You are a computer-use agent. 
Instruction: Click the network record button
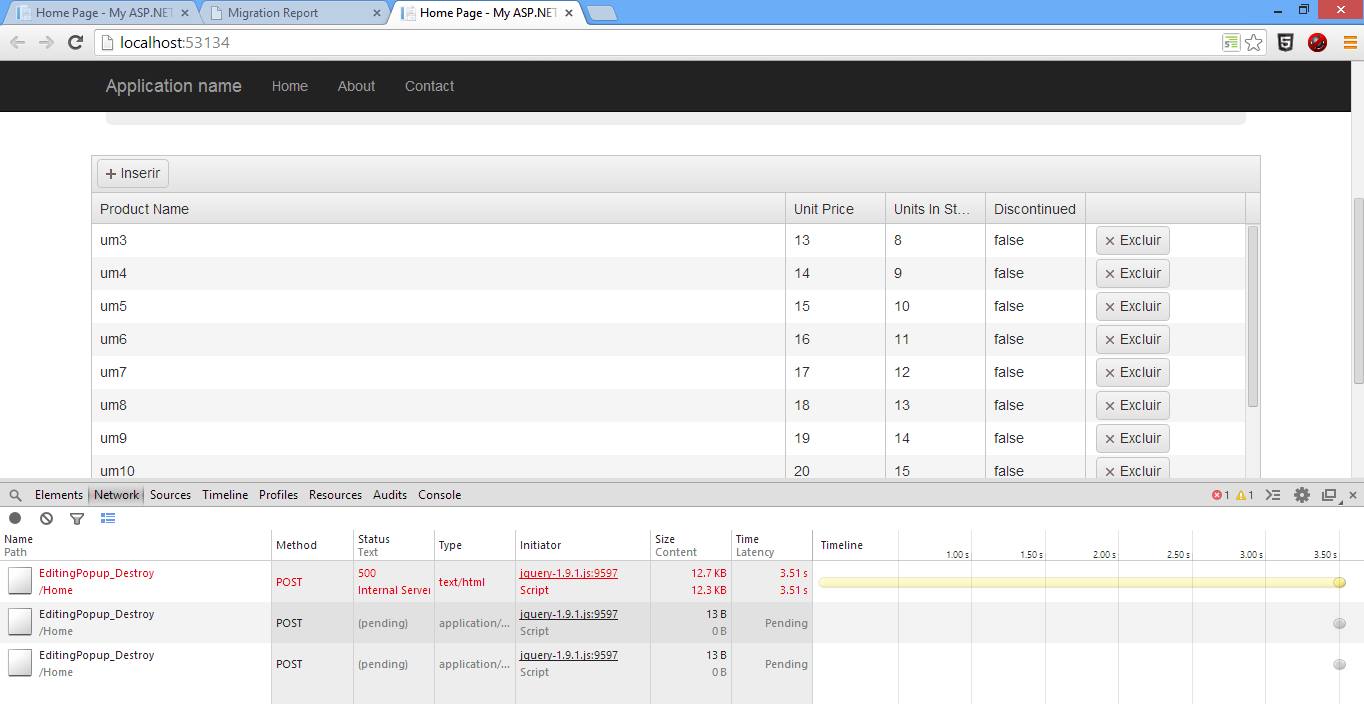click(x=15, y=518)
